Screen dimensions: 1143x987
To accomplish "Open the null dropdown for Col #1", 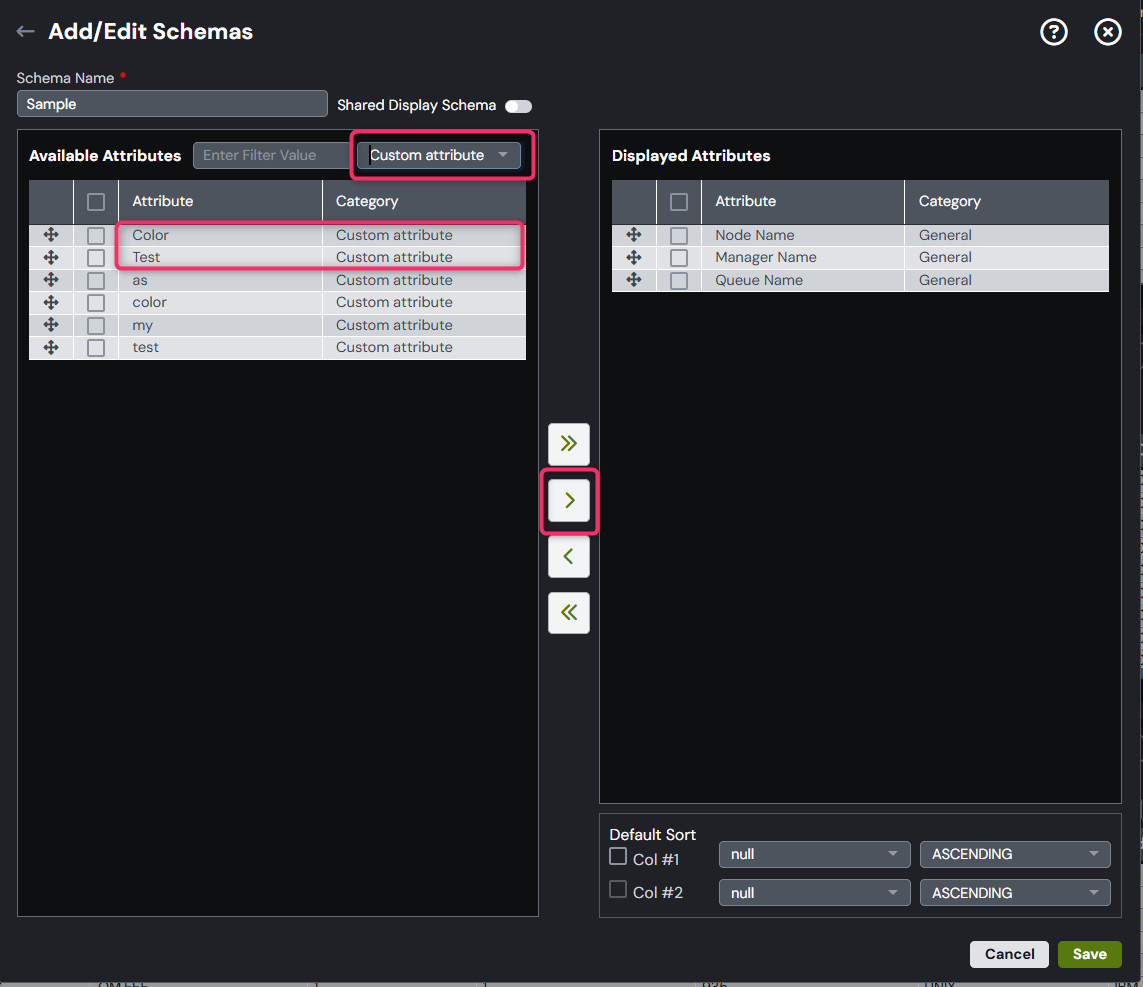I will 814,854.
